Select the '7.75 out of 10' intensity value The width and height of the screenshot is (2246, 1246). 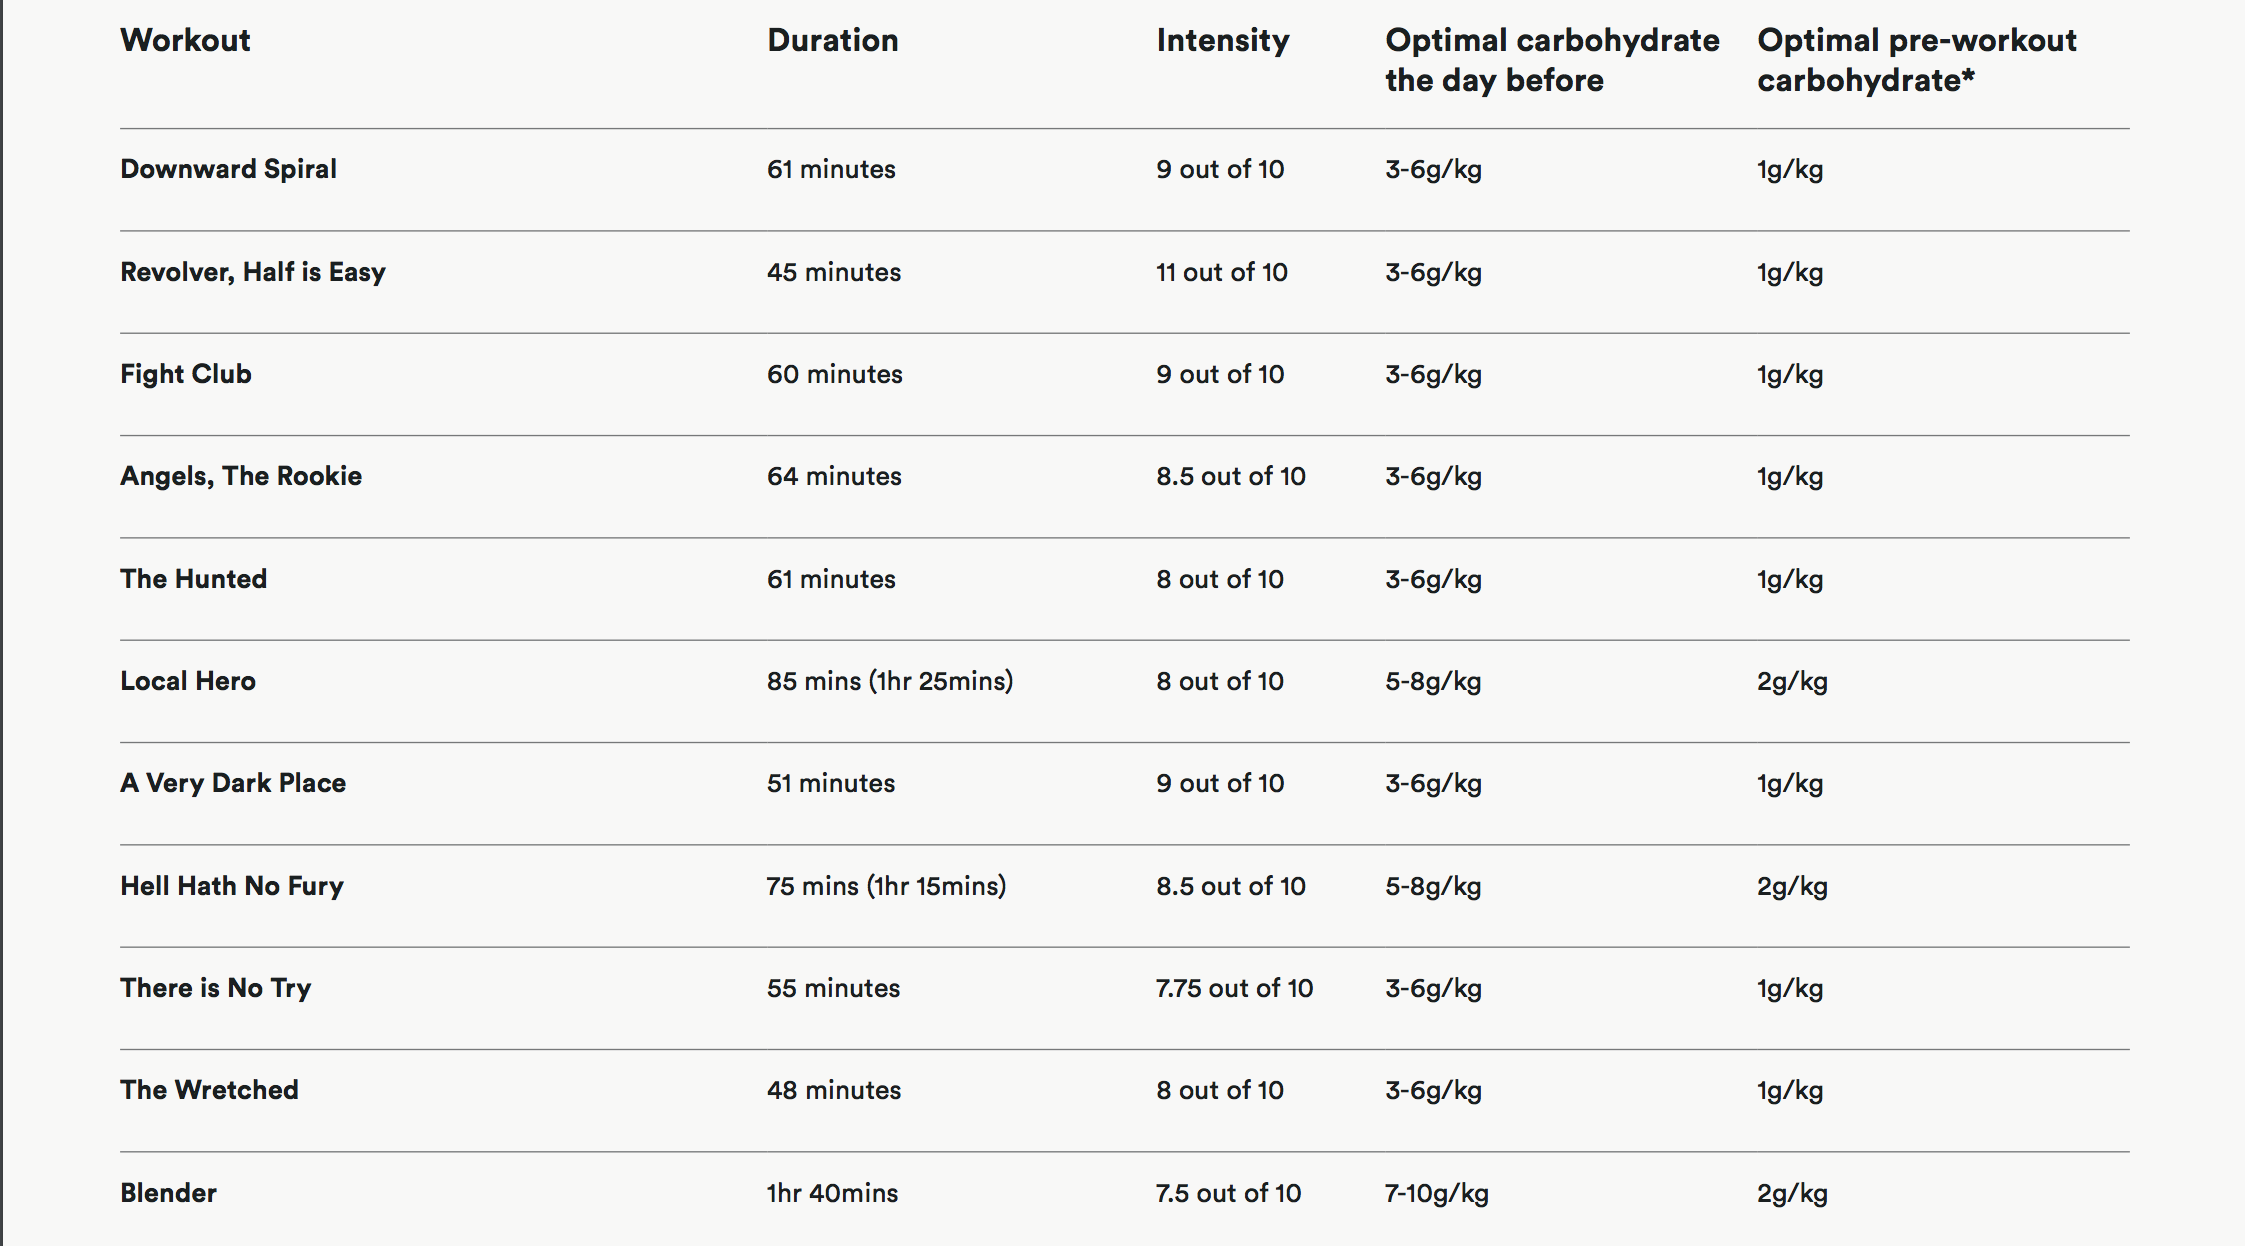click(x=1234, y=988)
